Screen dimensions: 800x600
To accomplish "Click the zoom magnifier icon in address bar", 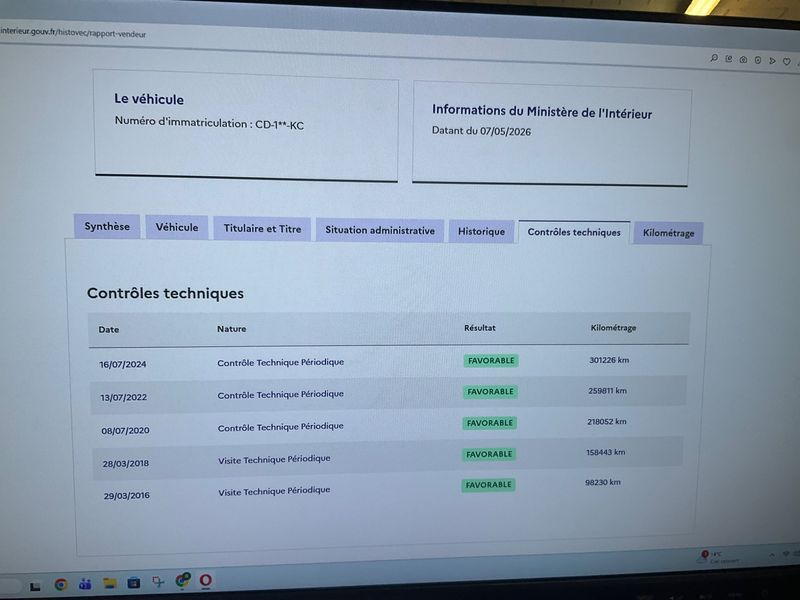I will tap(714, 58).
